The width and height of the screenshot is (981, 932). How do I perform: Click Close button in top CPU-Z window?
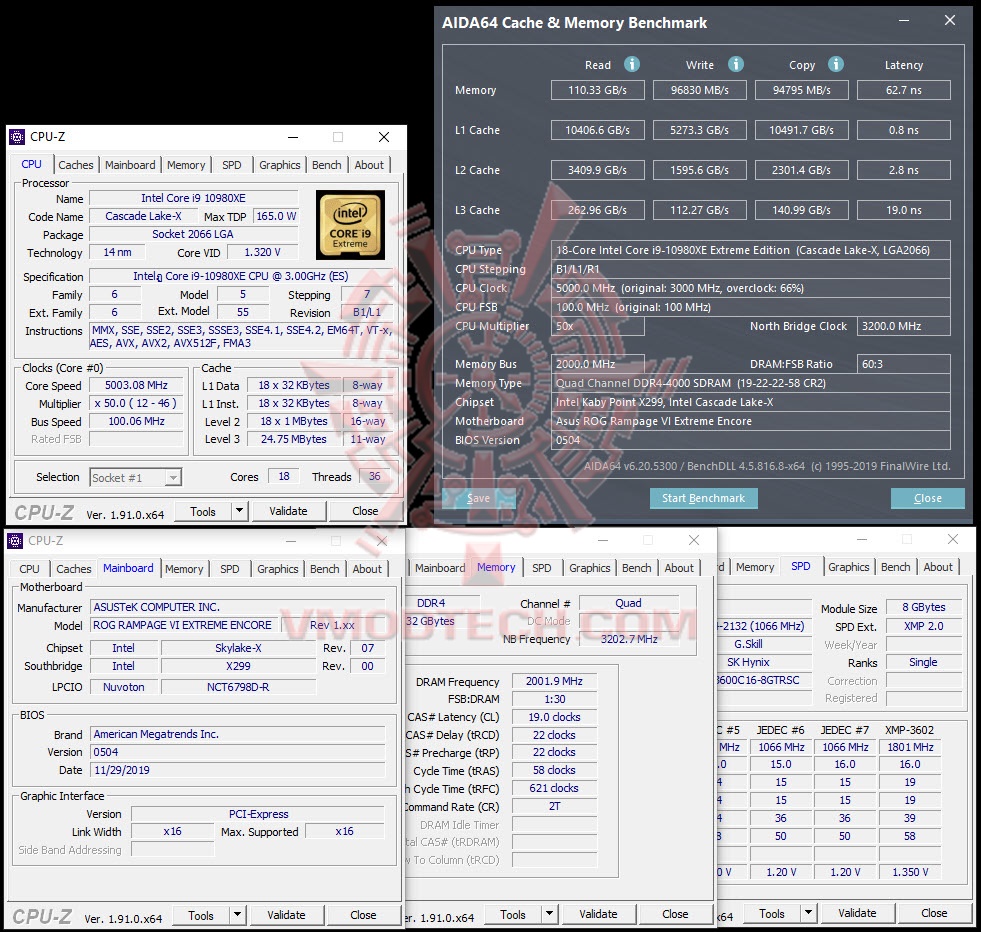pos(365,511)
